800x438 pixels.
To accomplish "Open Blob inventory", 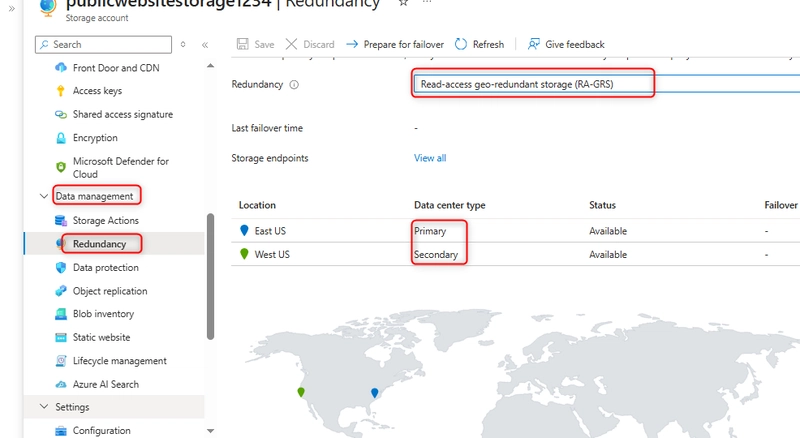I will pos(104,314).
